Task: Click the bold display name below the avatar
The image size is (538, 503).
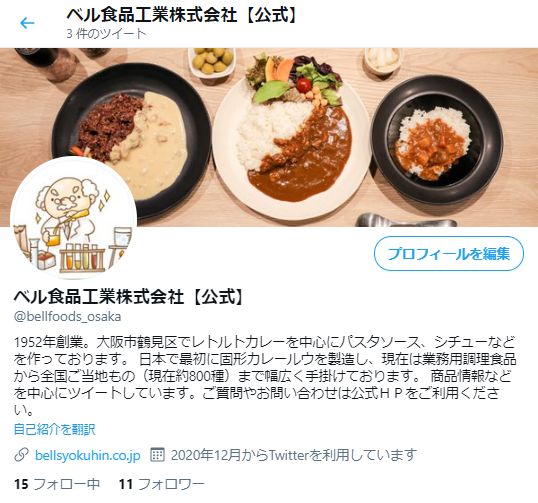Action: click(x=129, y=297)
